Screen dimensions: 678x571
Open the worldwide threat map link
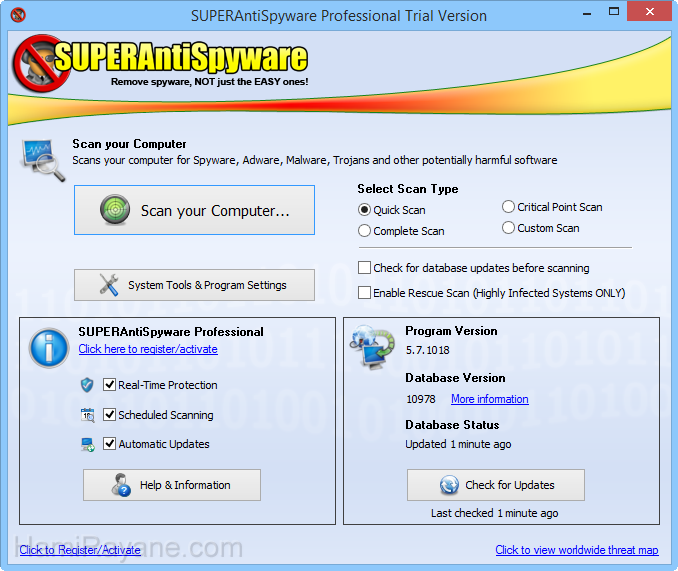[x=576, y=550]
